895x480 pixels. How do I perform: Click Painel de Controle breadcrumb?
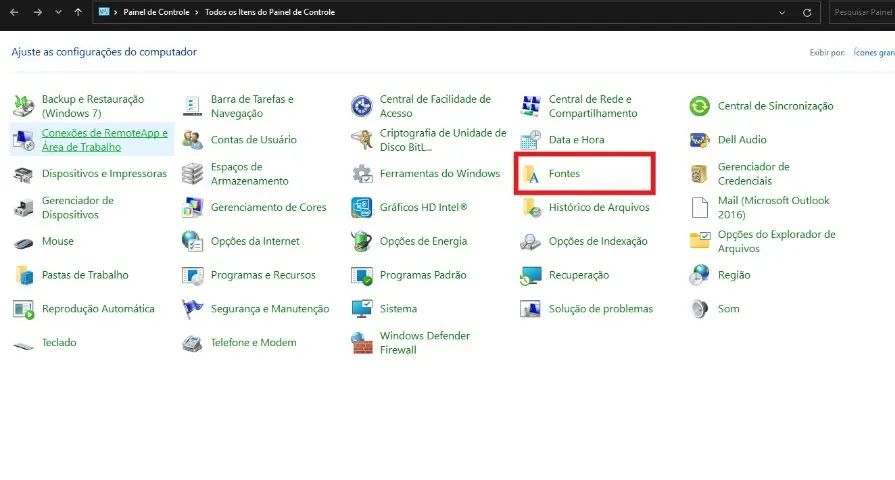[156, 12]
